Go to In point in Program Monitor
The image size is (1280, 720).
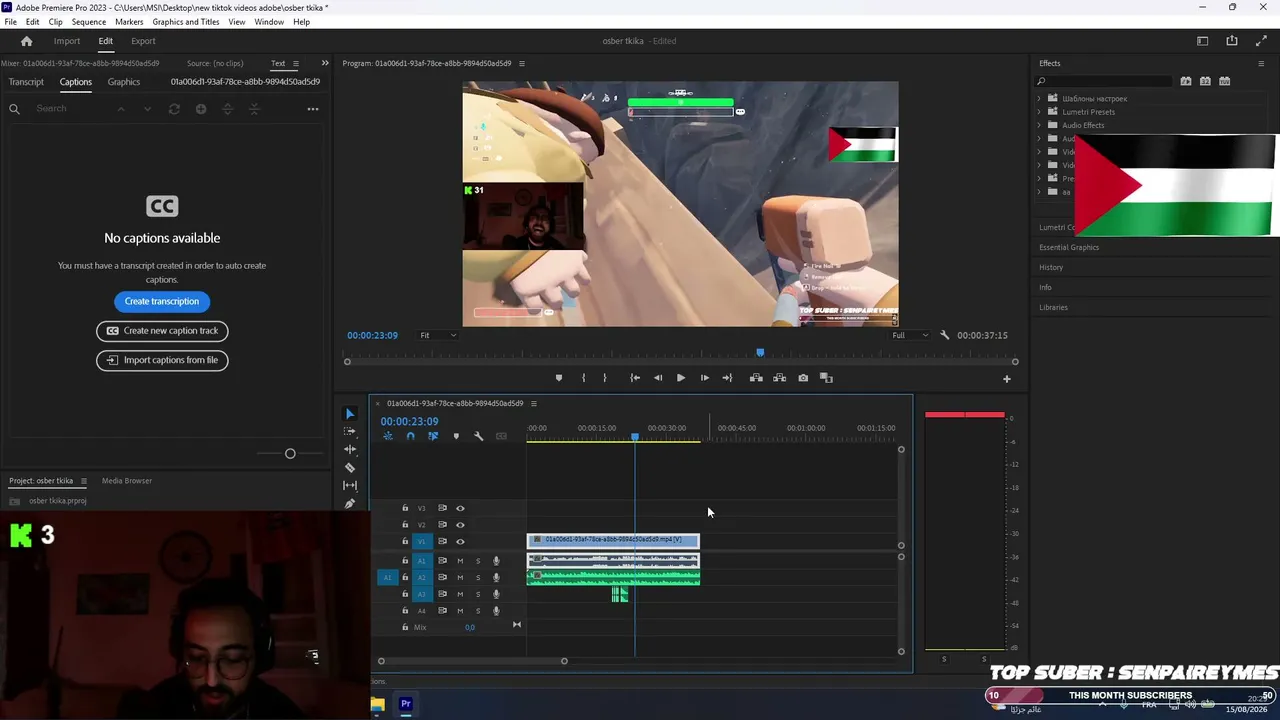tap(635, 378)
